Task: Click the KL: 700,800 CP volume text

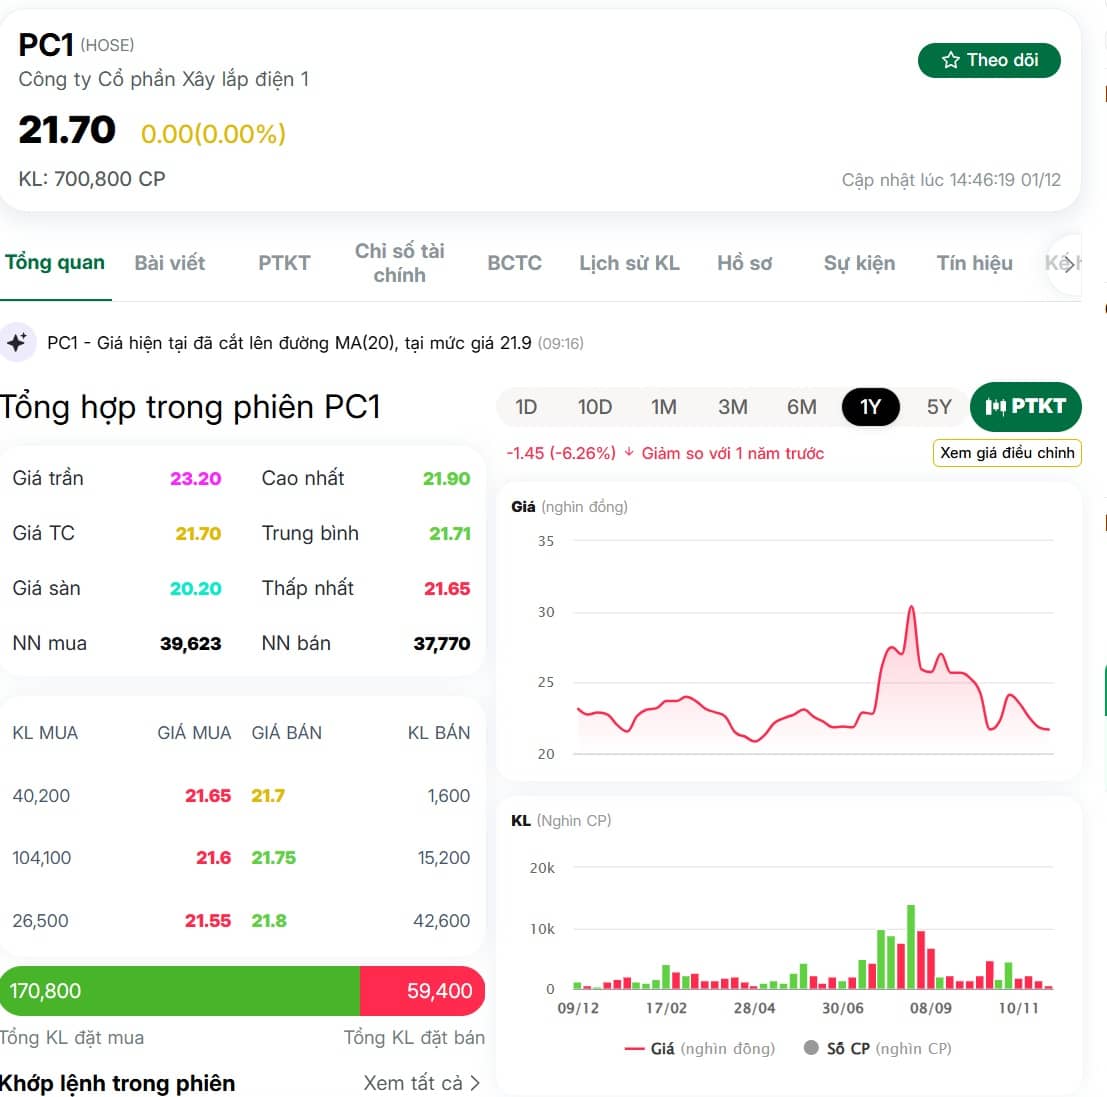Action: pyautogui.click(x=92, y=179)
